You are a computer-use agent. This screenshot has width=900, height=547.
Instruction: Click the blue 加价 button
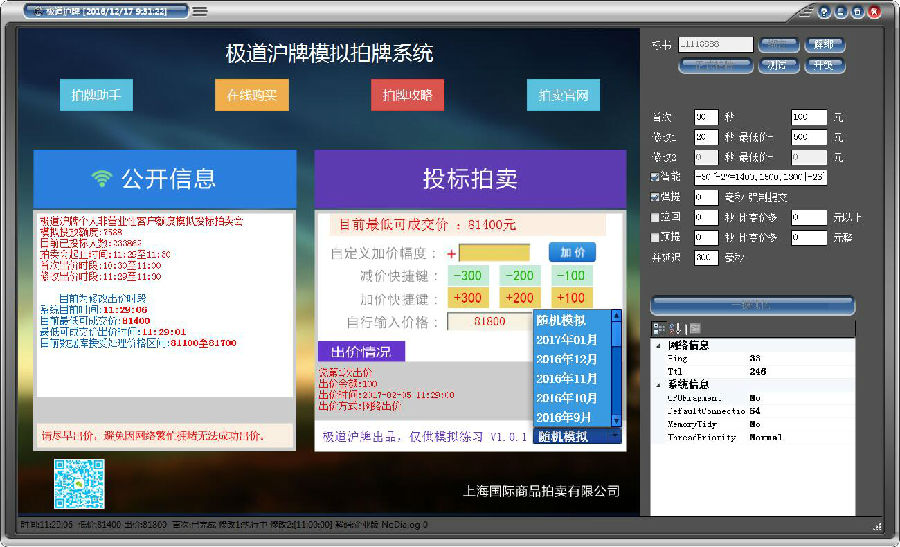click(572, 252)
